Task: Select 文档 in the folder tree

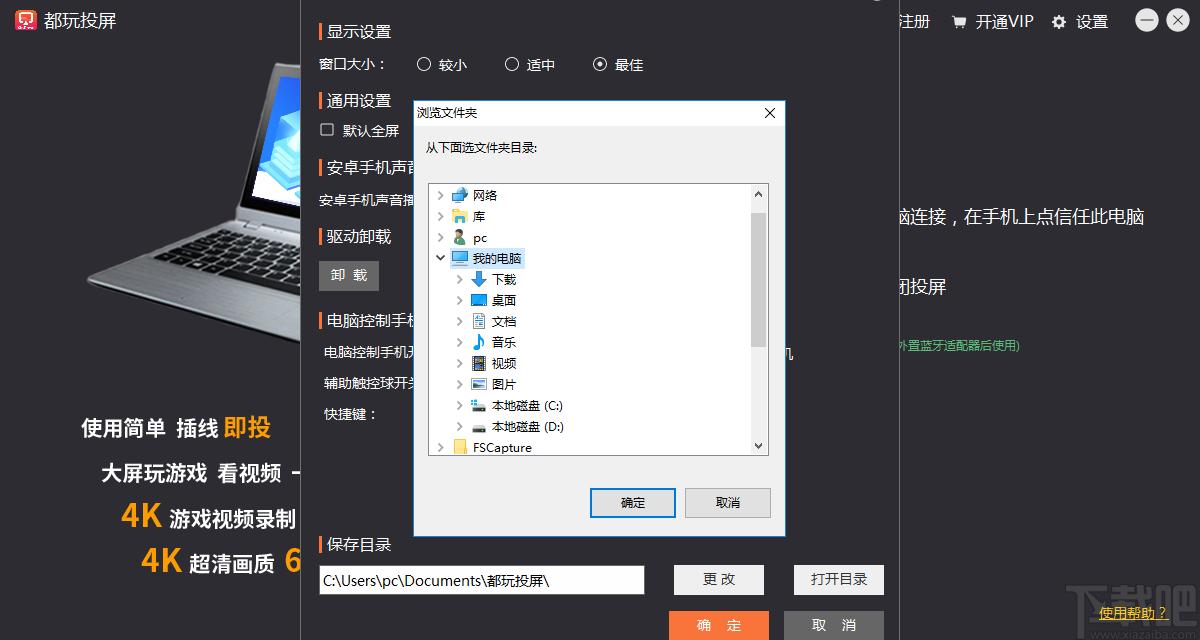Action: point(504,321)
